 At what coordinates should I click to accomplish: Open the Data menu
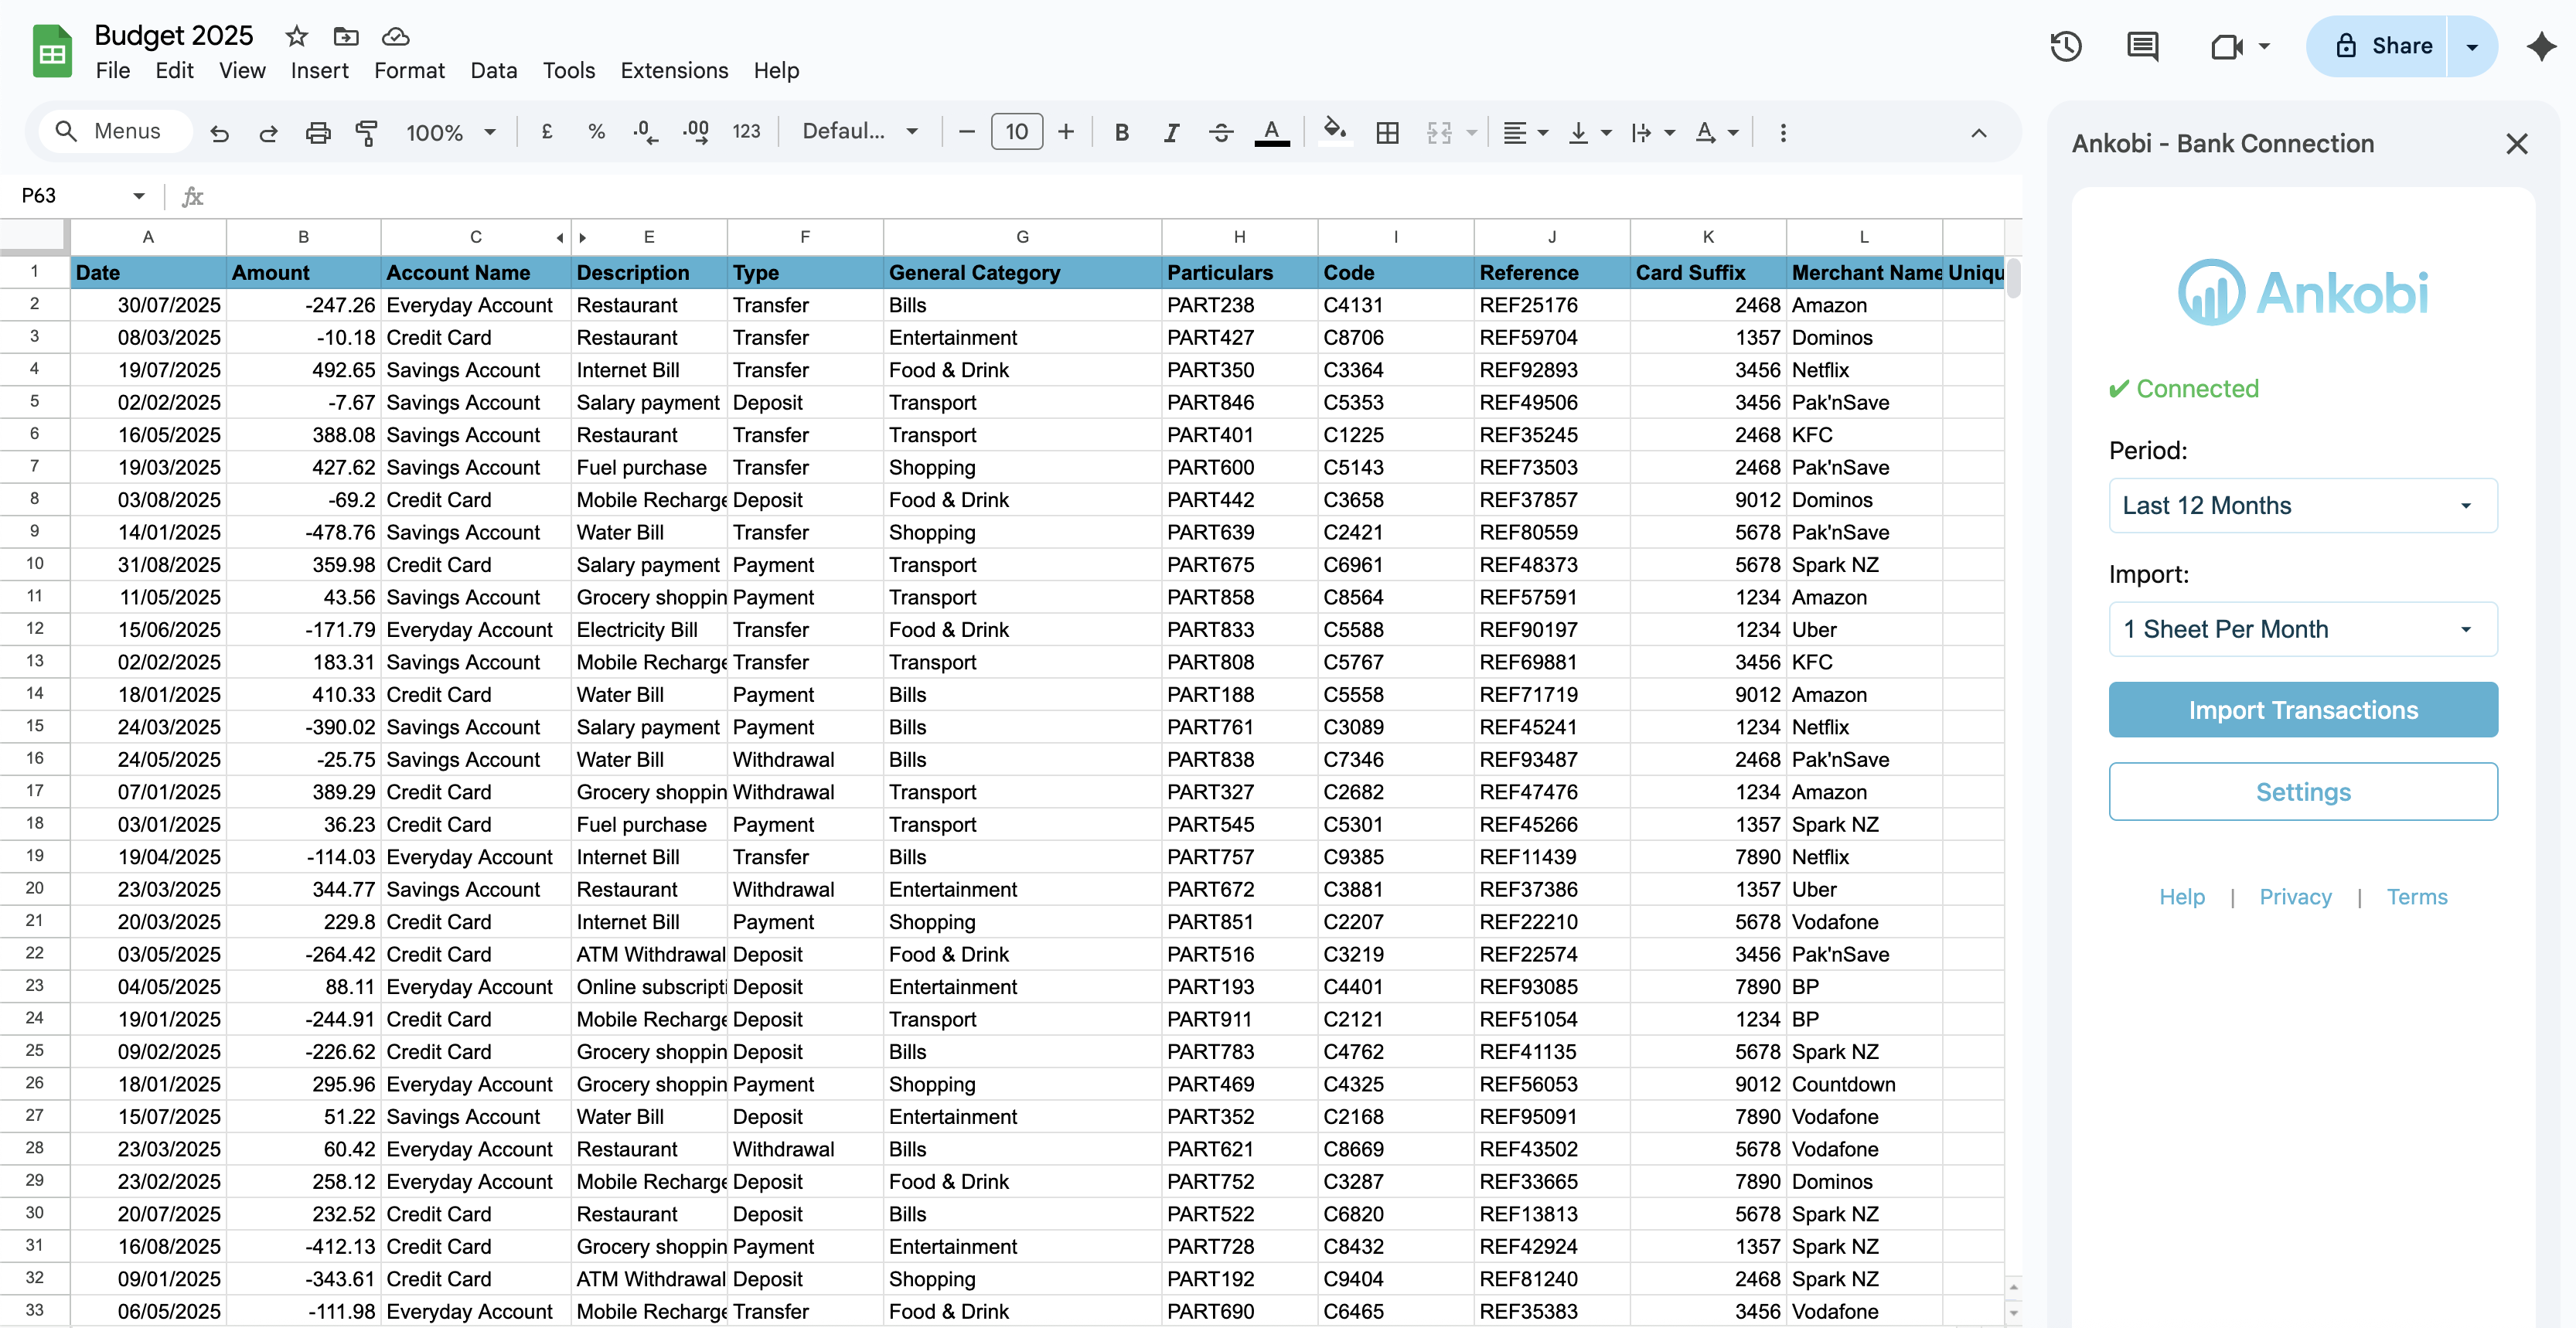click(494, 70)
